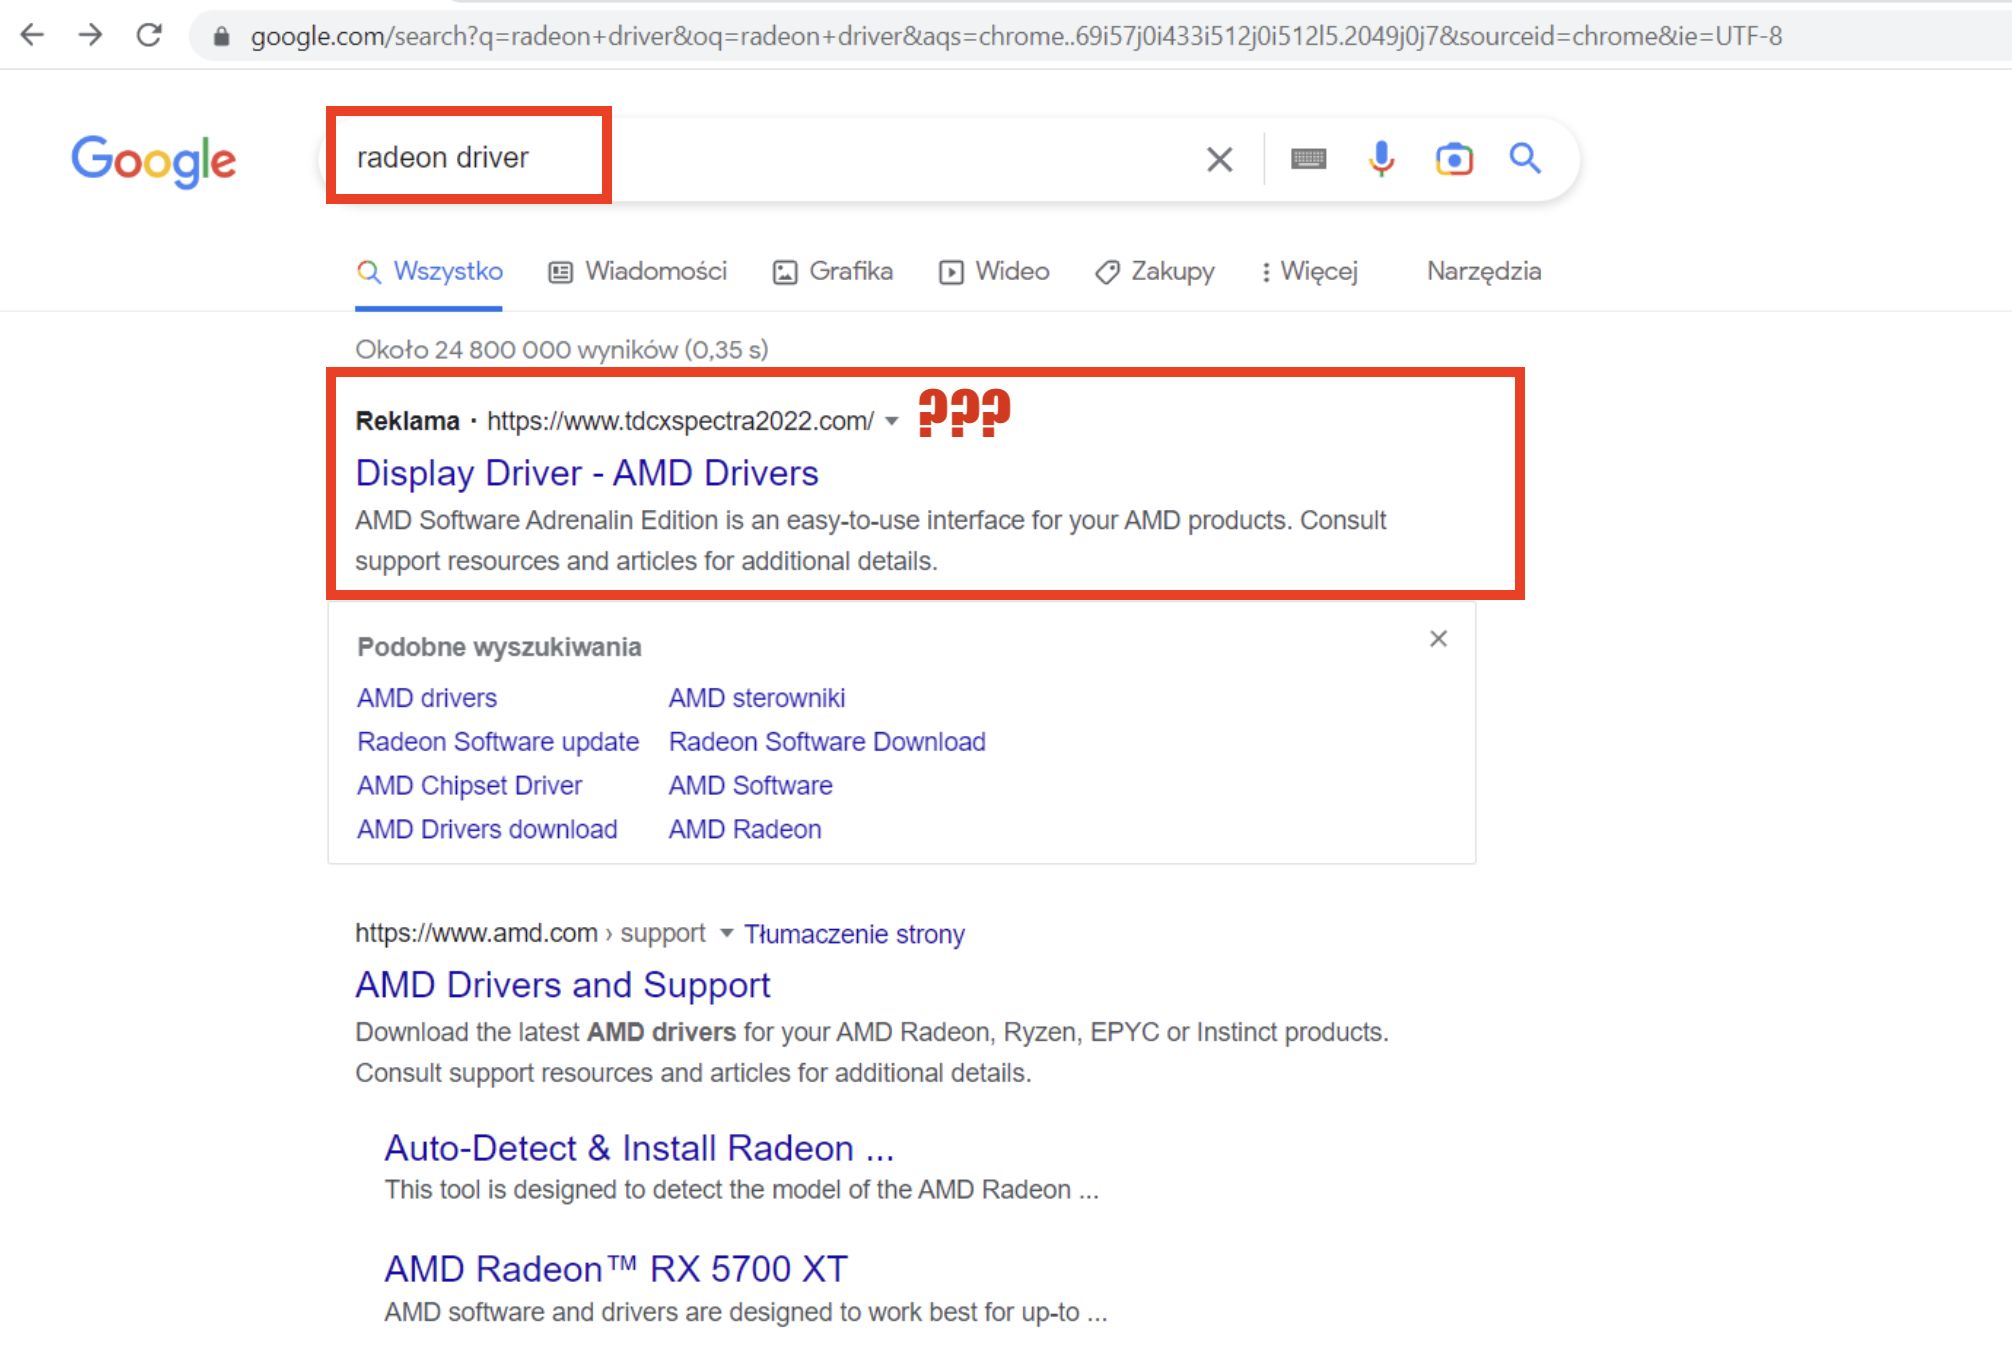Open image search camera icon
Image resolution: width=2012 pixels, height=1360 pixels.
point(1454,159)
